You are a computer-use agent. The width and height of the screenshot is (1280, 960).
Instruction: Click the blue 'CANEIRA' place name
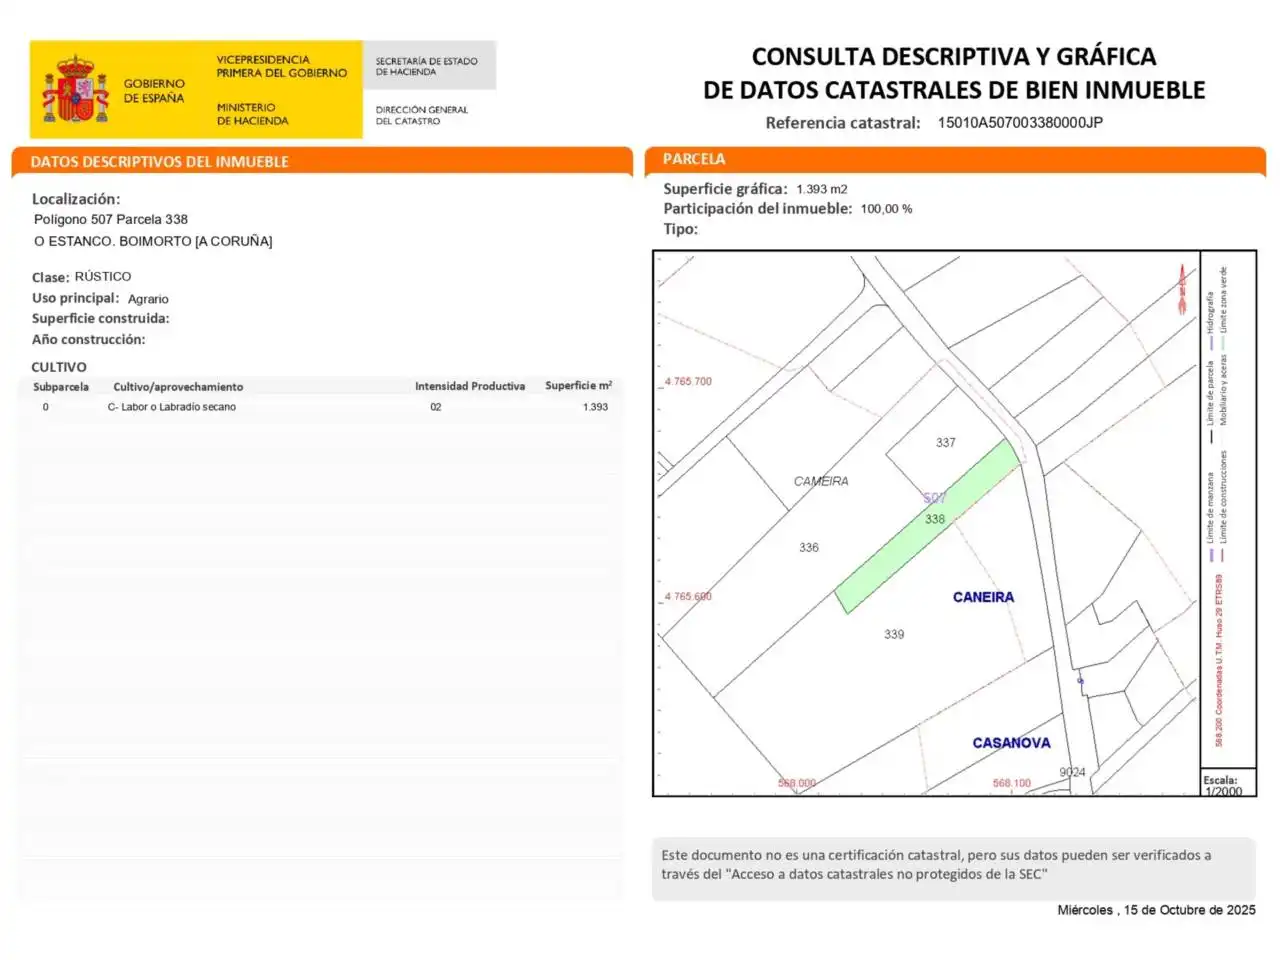pyautogui.click(x=983, y=597)
